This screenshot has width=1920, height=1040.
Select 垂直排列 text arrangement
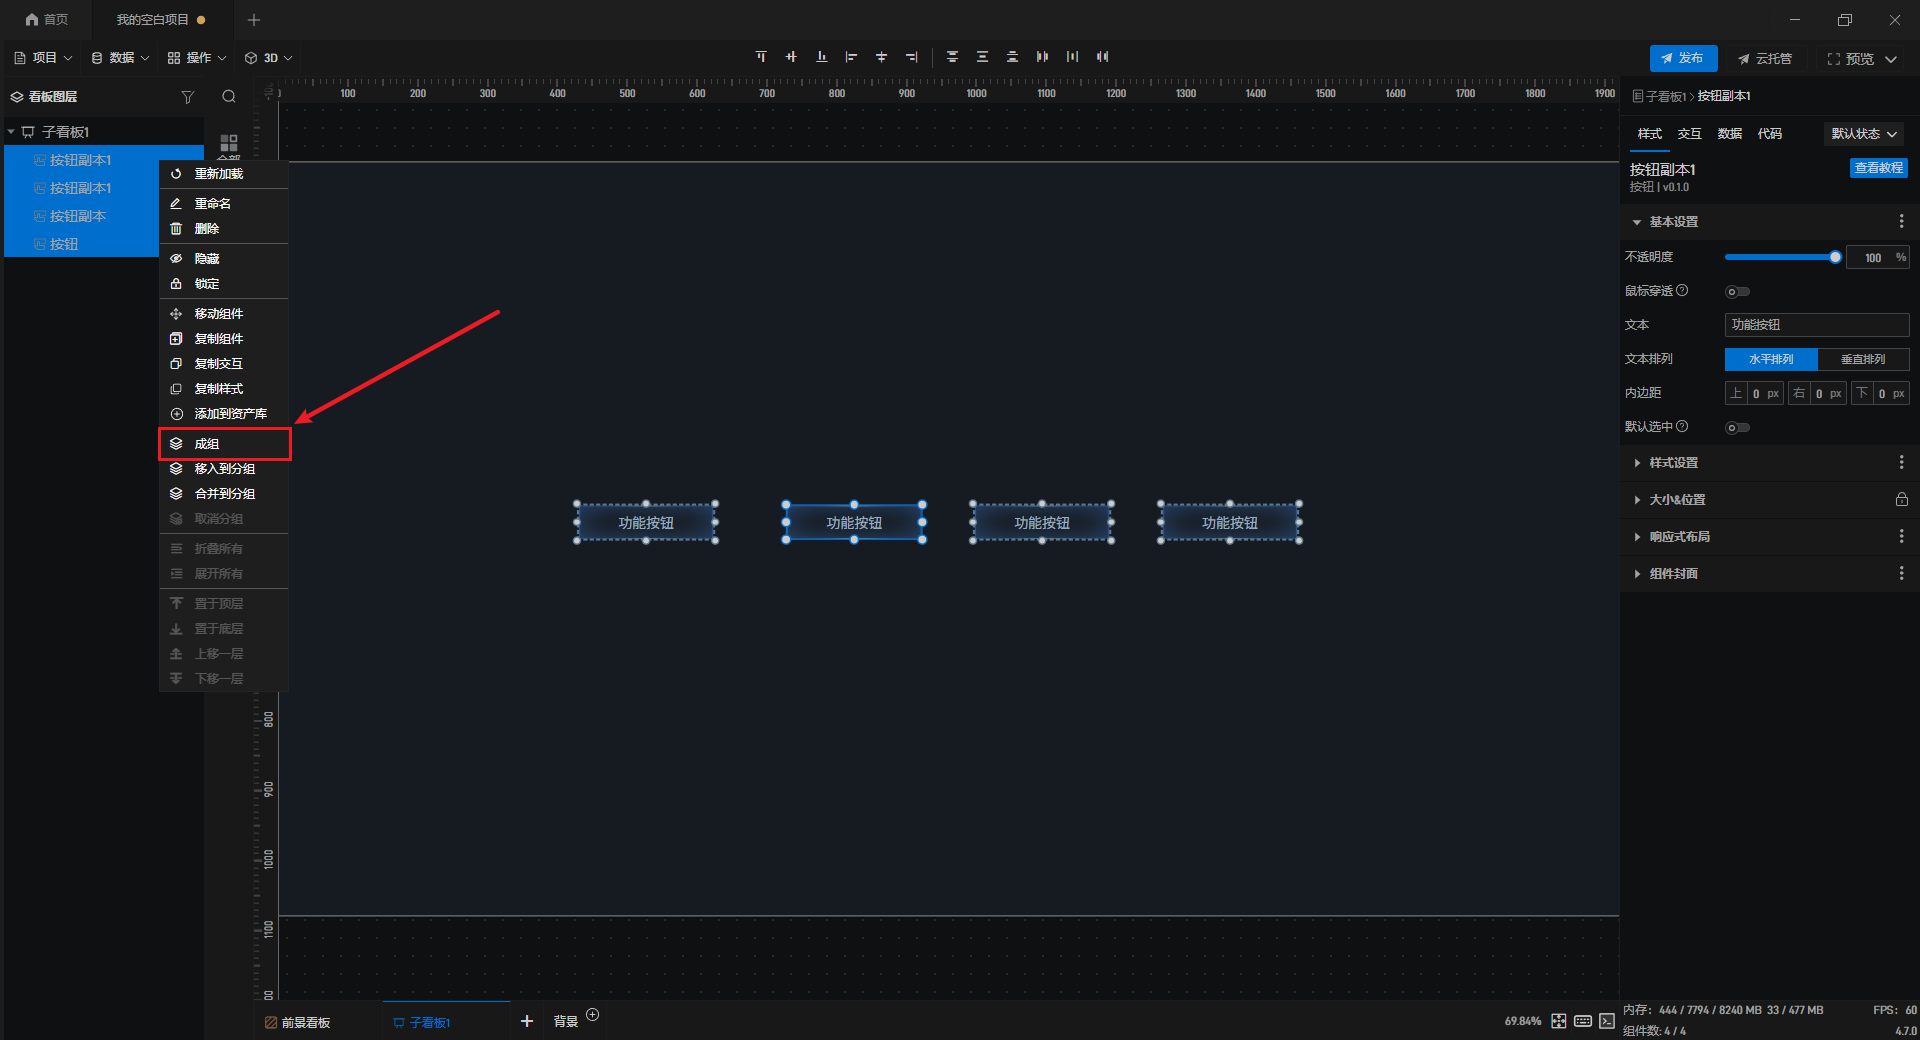point(1862,359)
